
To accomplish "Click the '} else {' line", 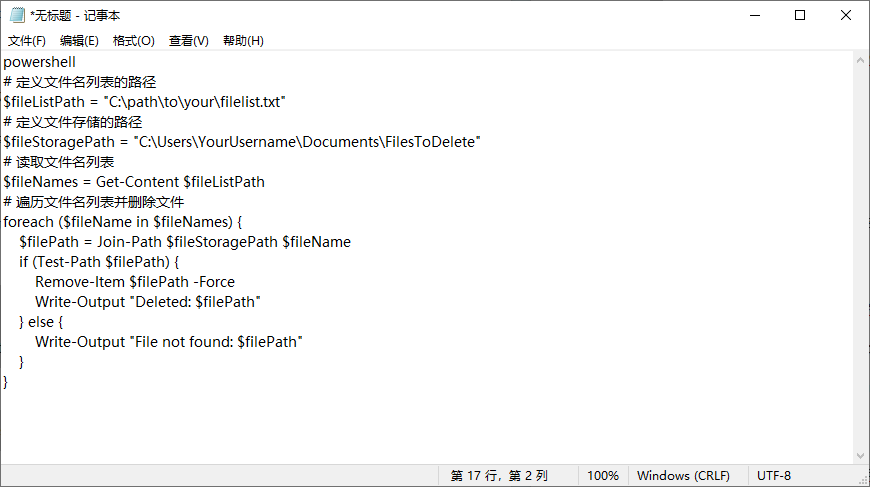I will (42, 322).
